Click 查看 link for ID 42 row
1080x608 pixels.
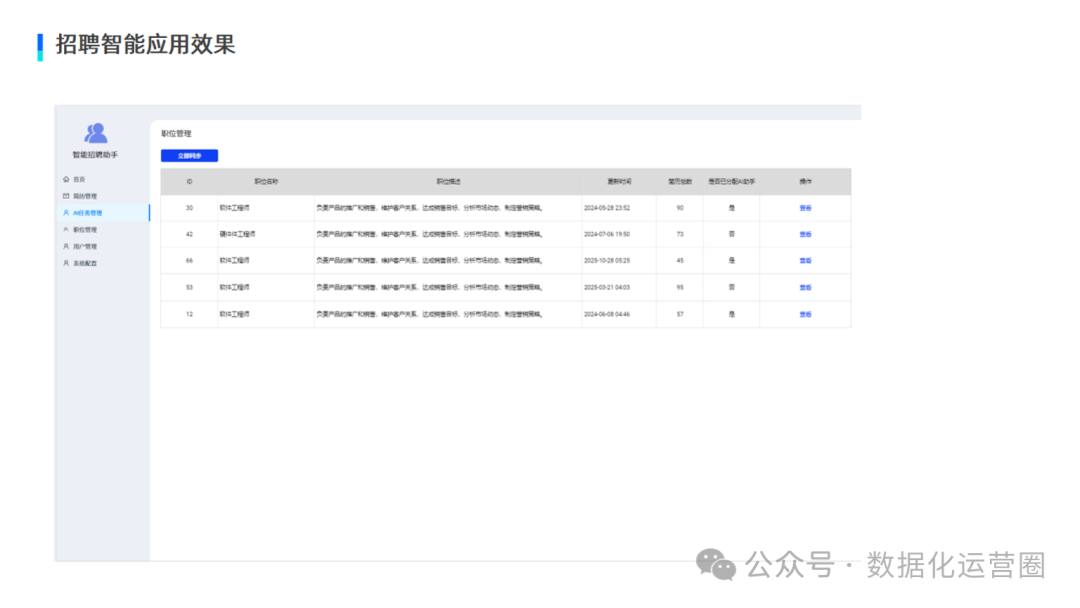click(805, 234)
